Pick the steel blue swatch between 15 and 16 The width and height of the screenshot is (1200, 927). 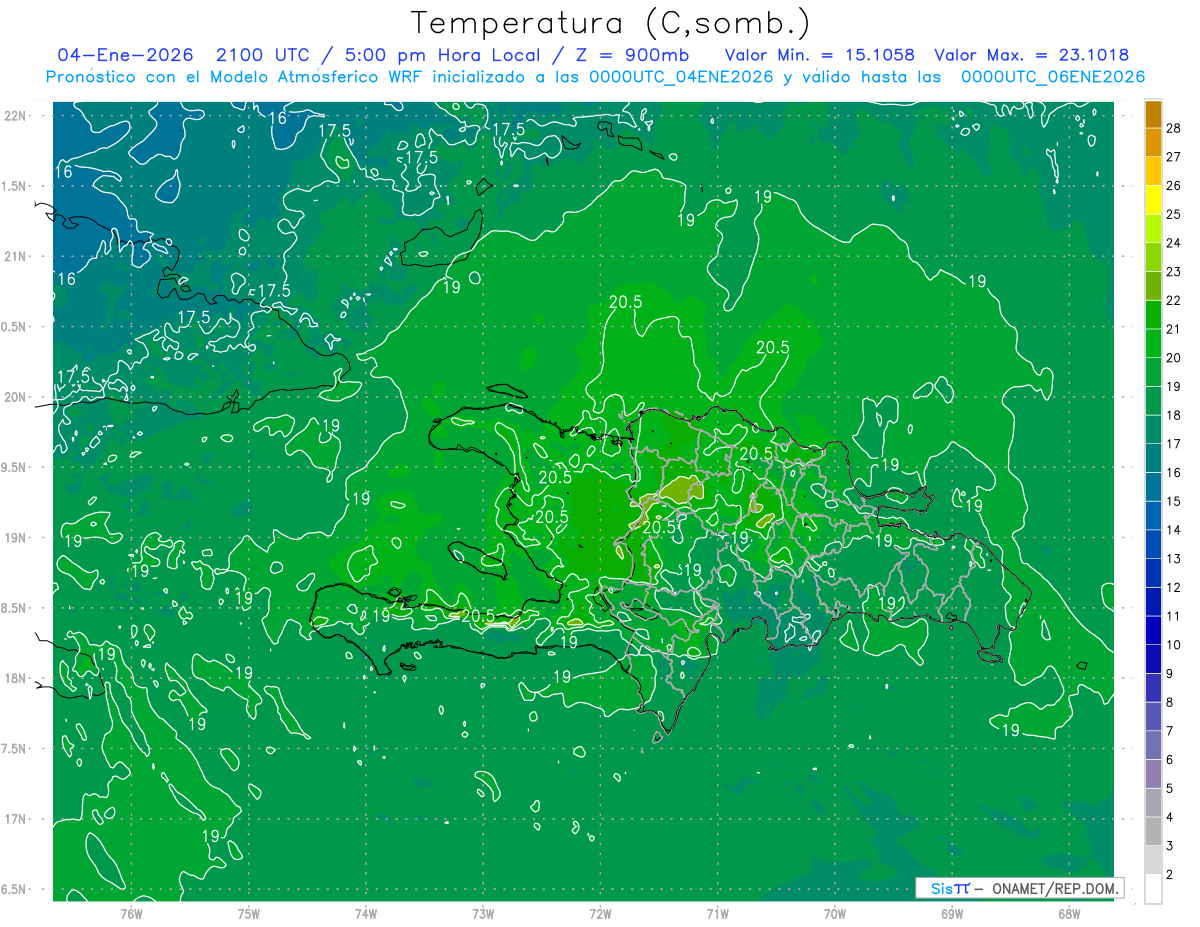(1153, 487)
